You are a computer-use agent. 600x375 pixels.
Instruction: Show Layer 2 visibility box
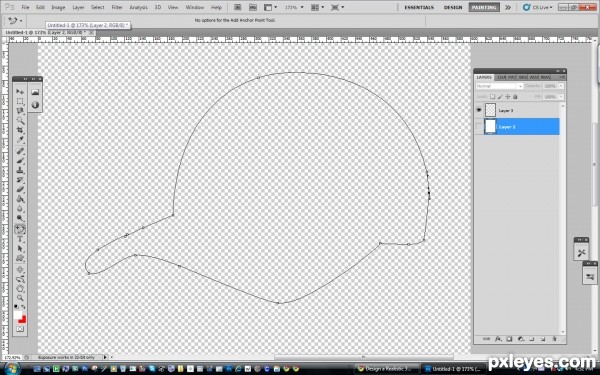point(479,127)
